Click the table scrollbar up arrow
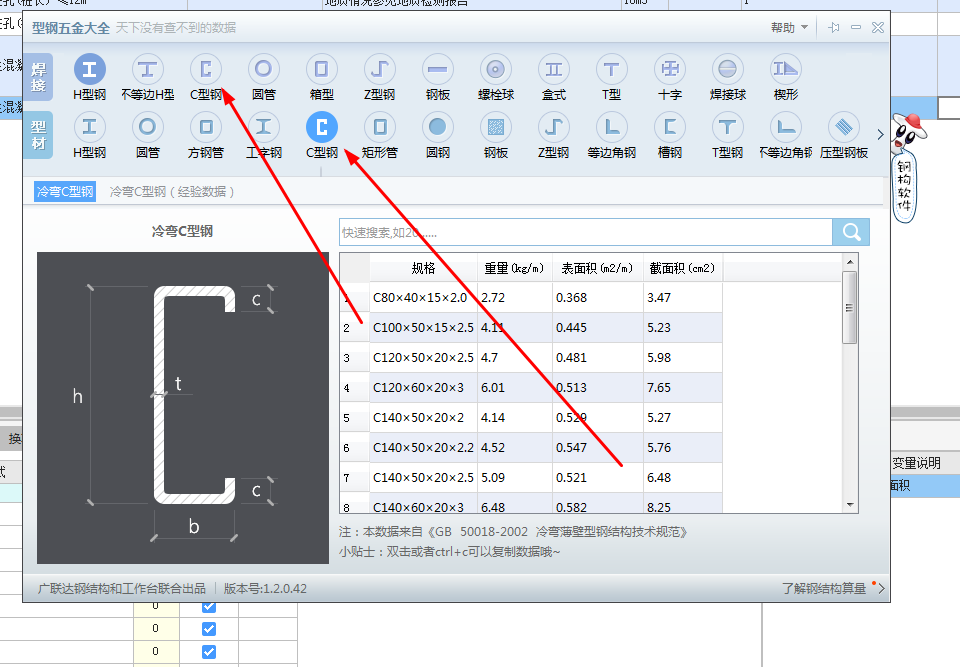Viewport: 960px width, 667px height. tap(850, 262)
